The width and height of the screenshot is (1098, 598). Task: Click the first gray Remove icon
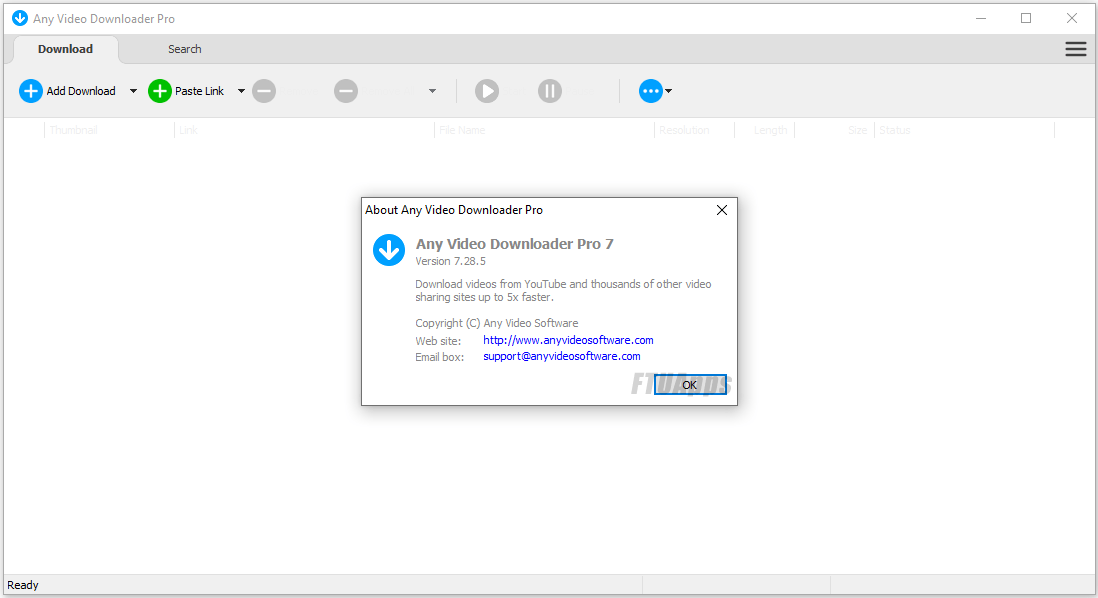coord(264,91)
